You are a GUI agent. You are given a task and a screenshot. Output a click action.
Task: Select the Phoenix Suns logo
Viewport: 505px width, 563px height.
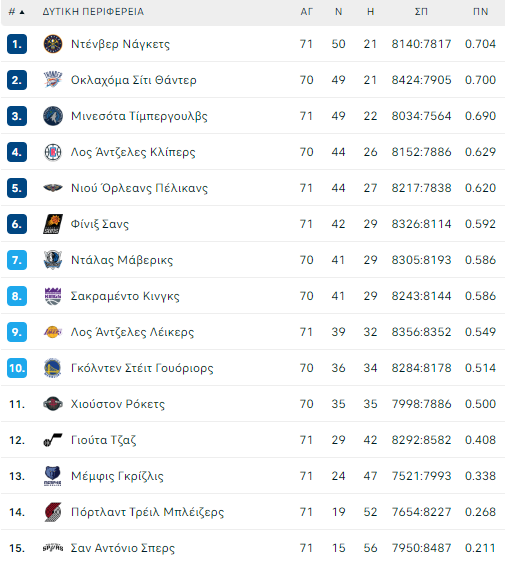coord(53,224)
